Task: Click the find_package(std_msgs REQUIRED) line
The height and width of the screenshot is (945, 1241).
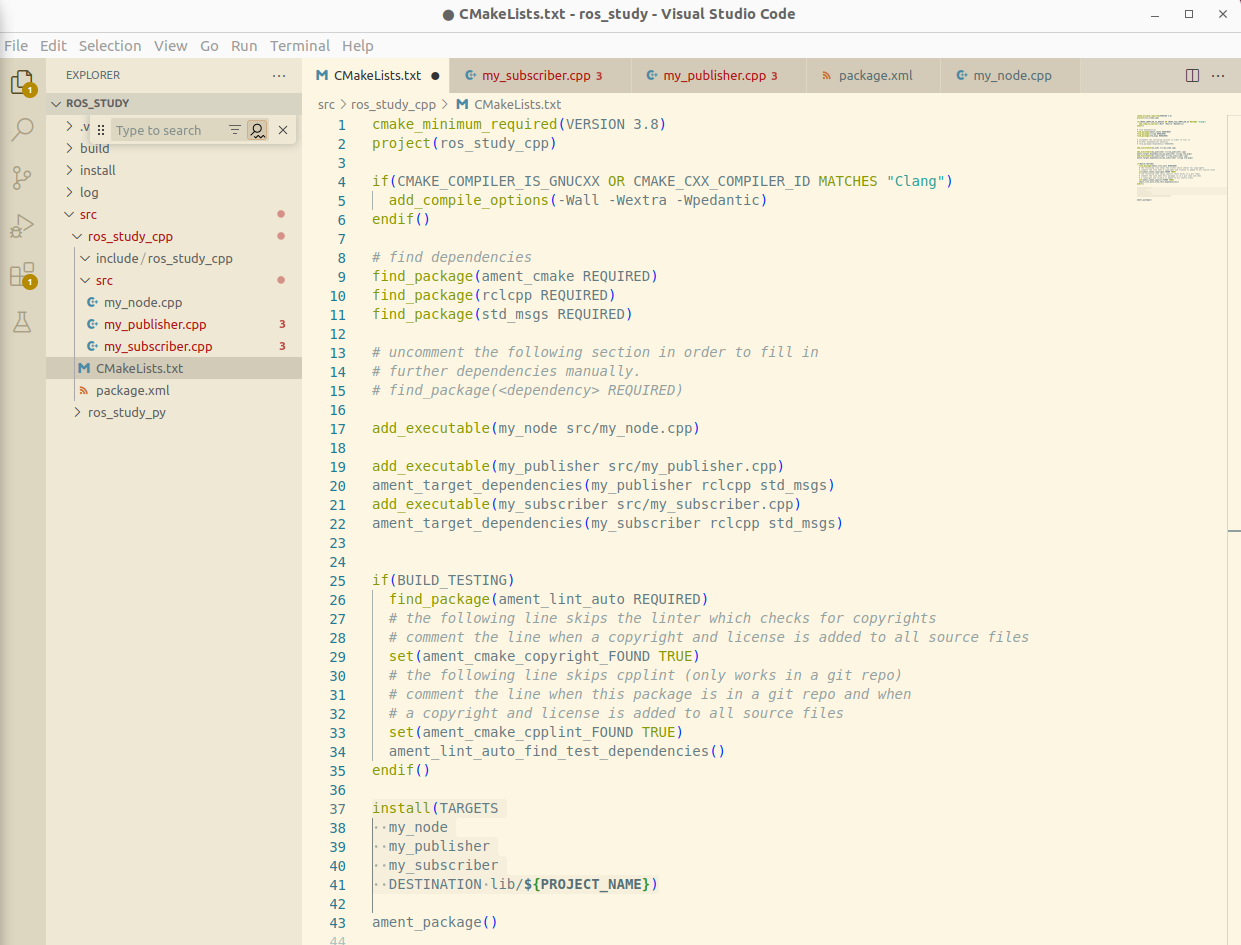Action: [502, 314]
